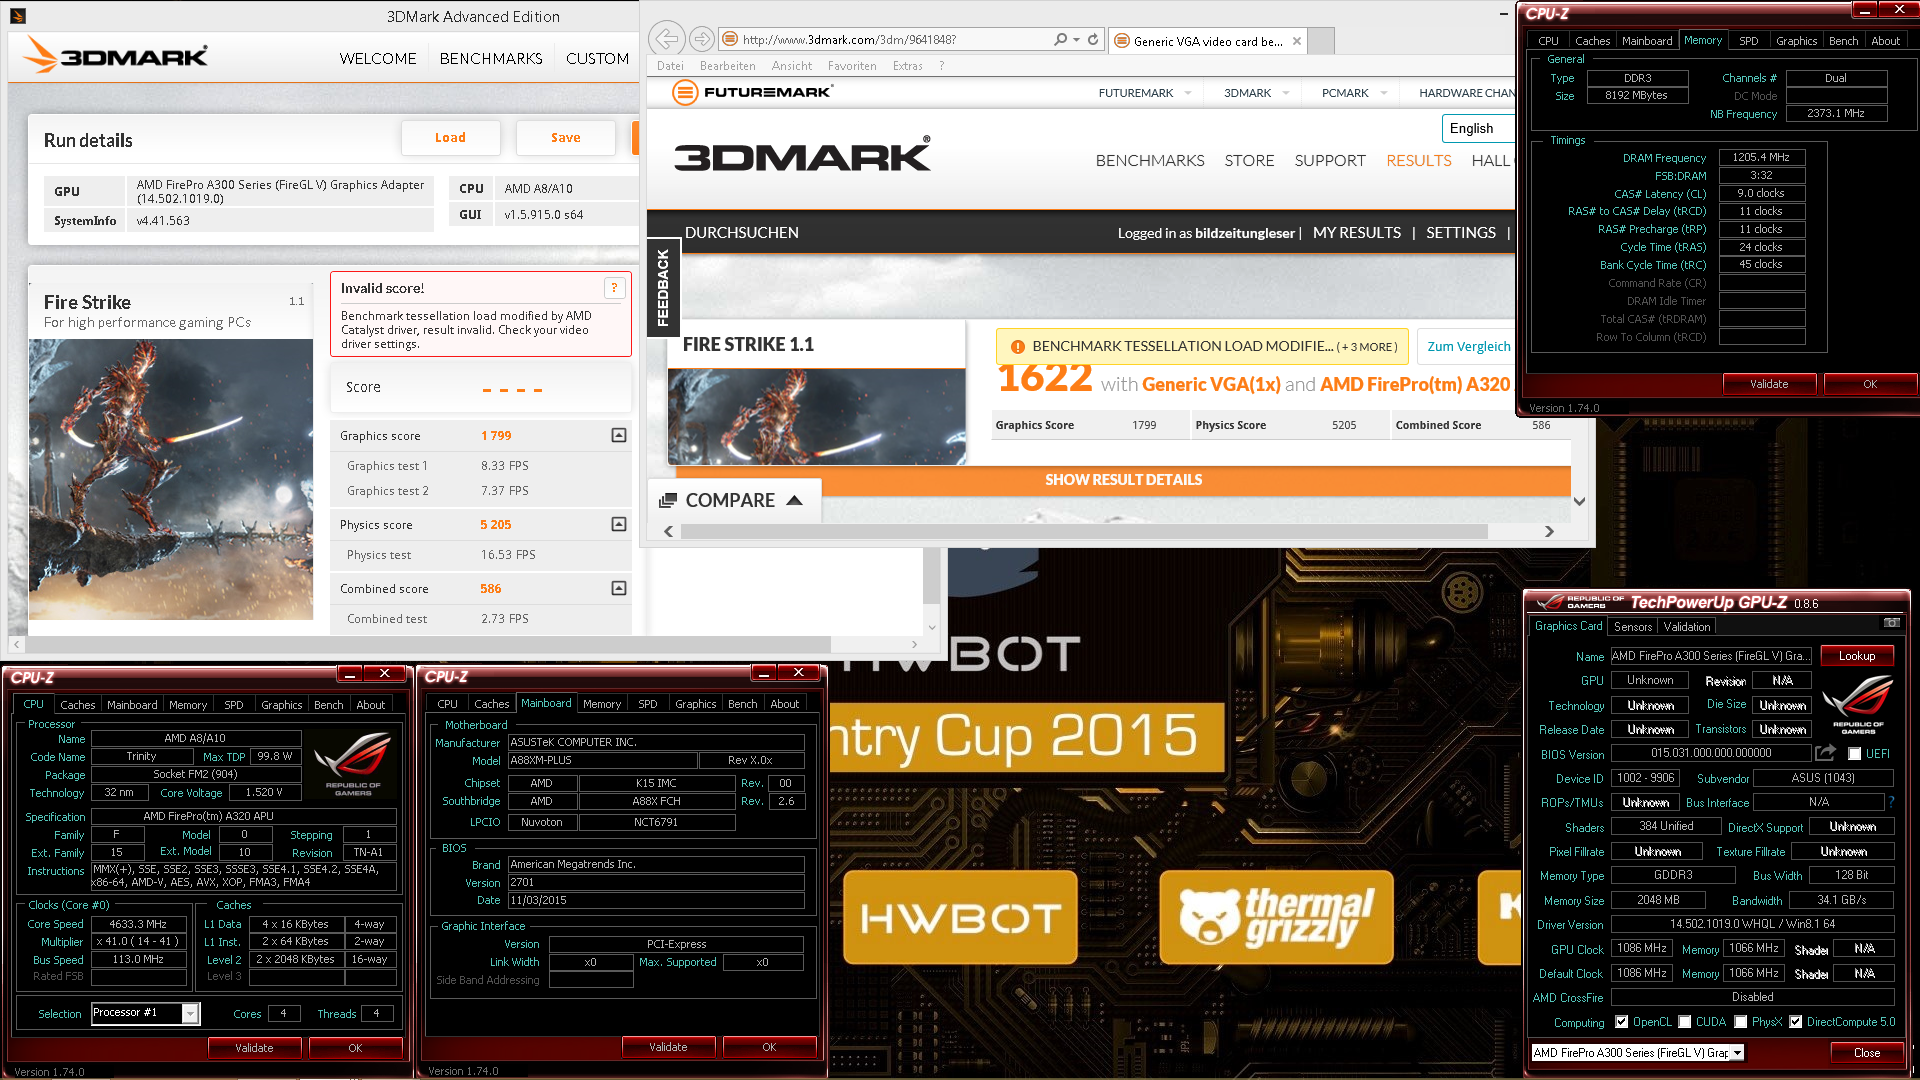Click the Load button in Run details
Image resolution: width=1920 pixels, height=1080 pixels.
tap(450, 138)
